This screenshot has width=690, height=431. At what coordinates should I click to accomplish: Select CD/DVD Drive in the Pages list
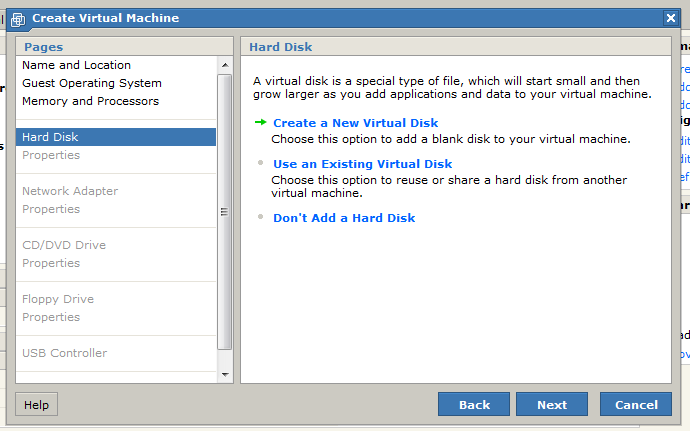click(63, 245)
